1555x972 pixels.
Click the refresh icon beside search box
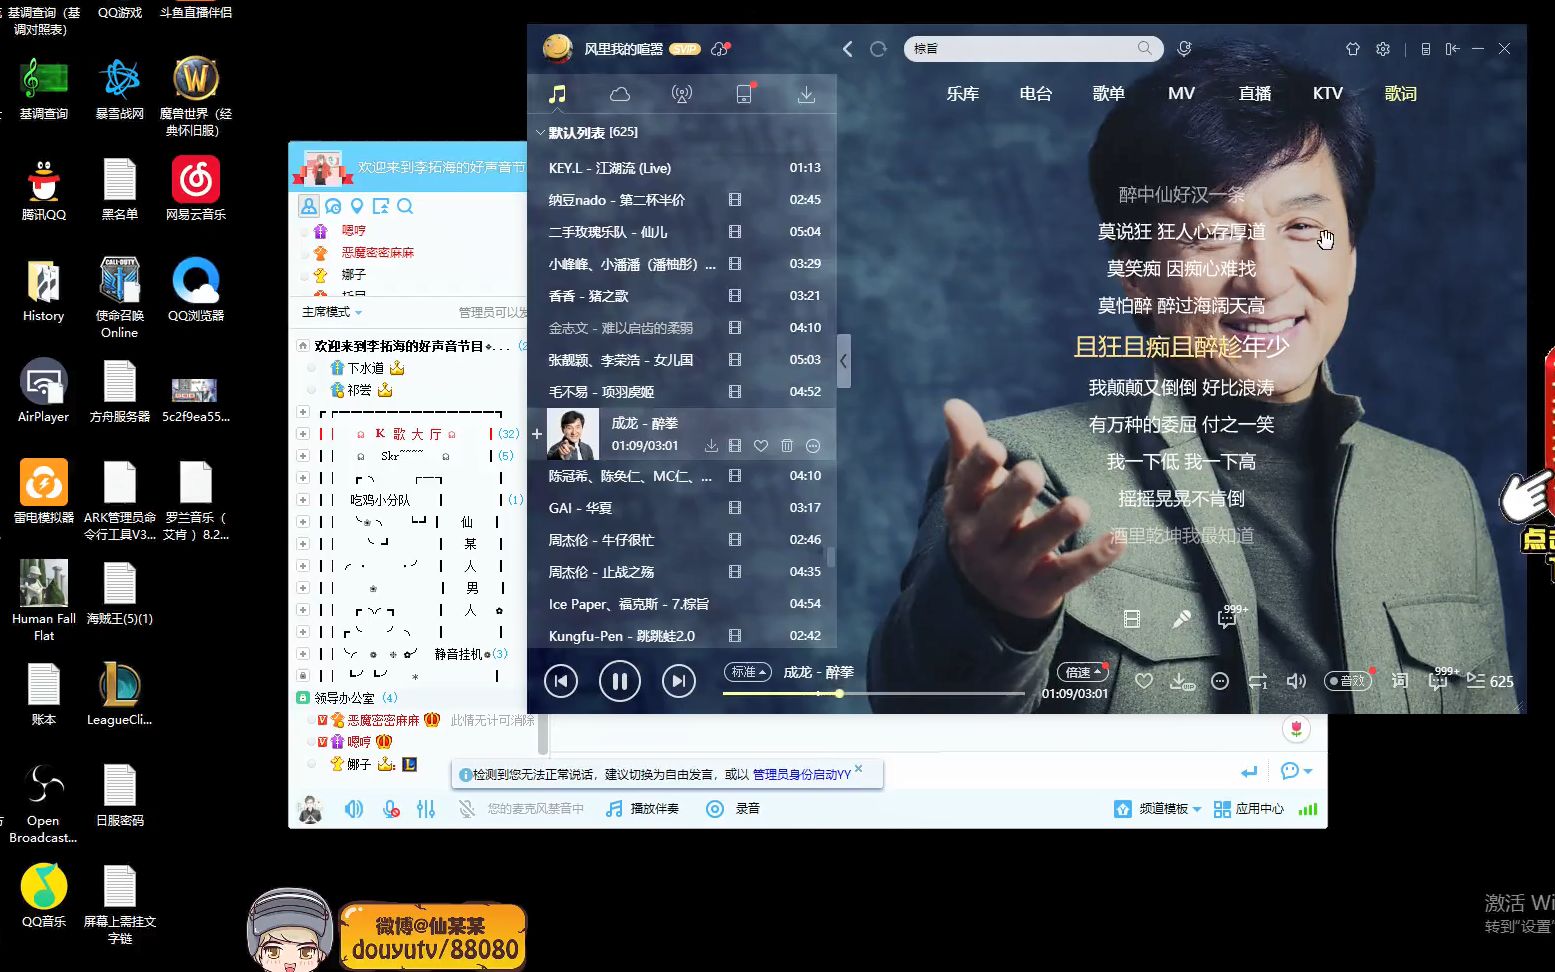click(x=878, y=49)
